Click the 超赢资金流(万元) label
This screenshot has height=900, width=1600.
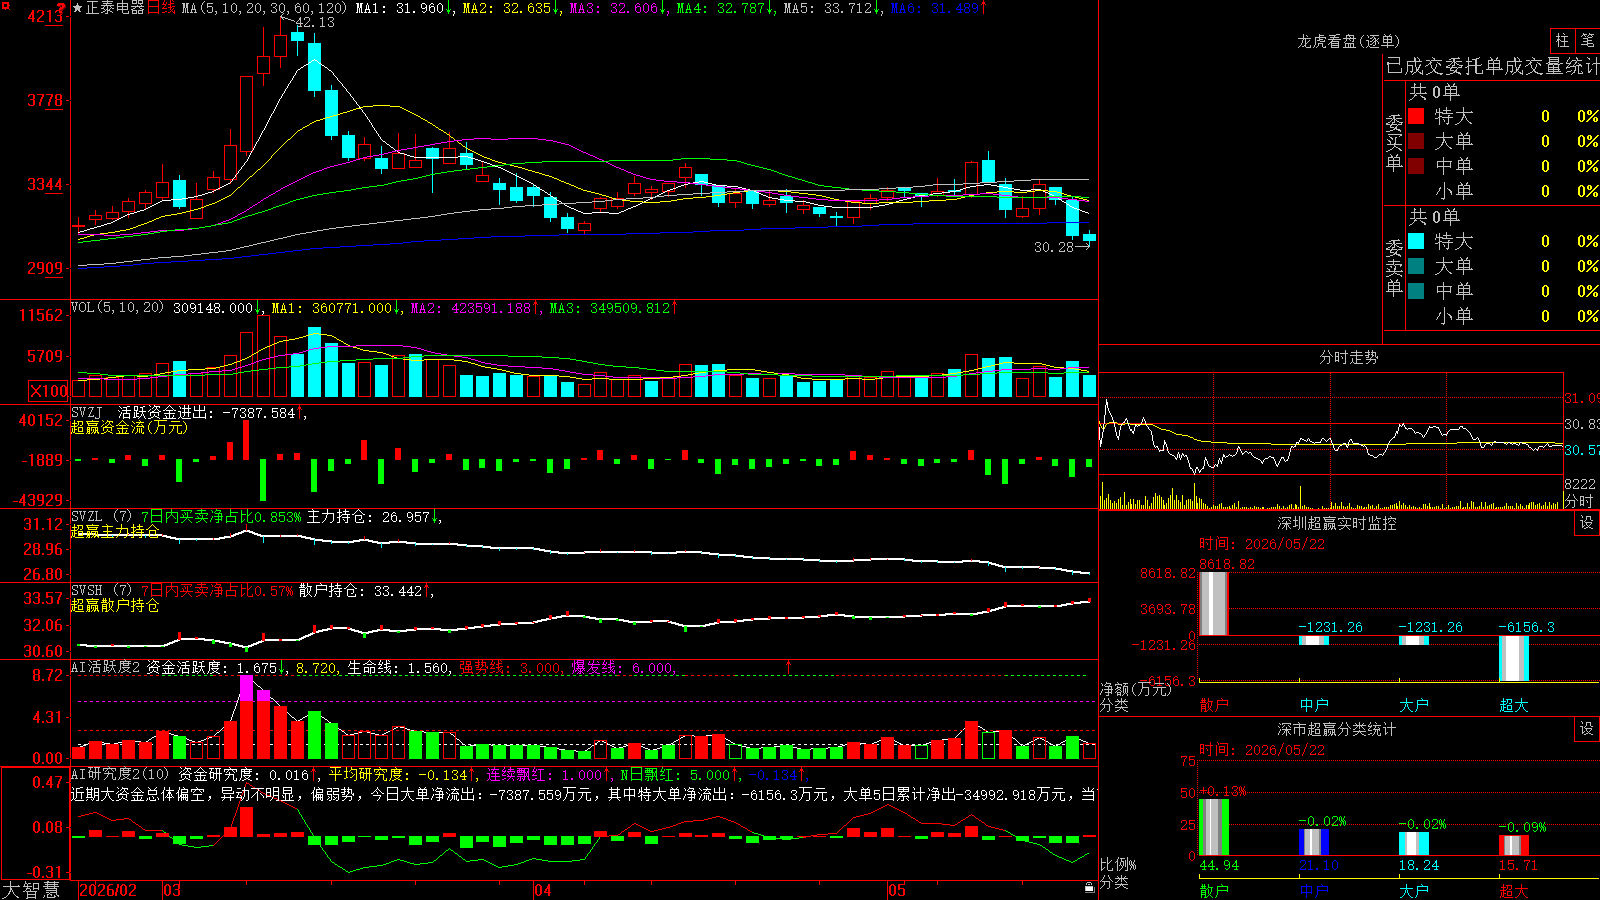point(129,427)
